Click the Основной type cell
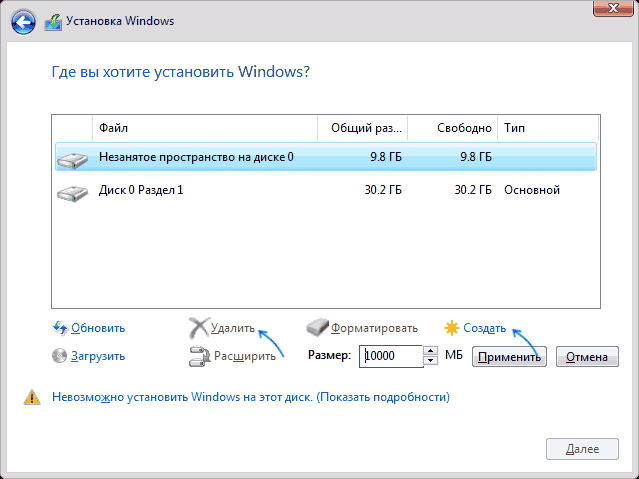Viewport: 639px width, 479px height. (532, 190)
